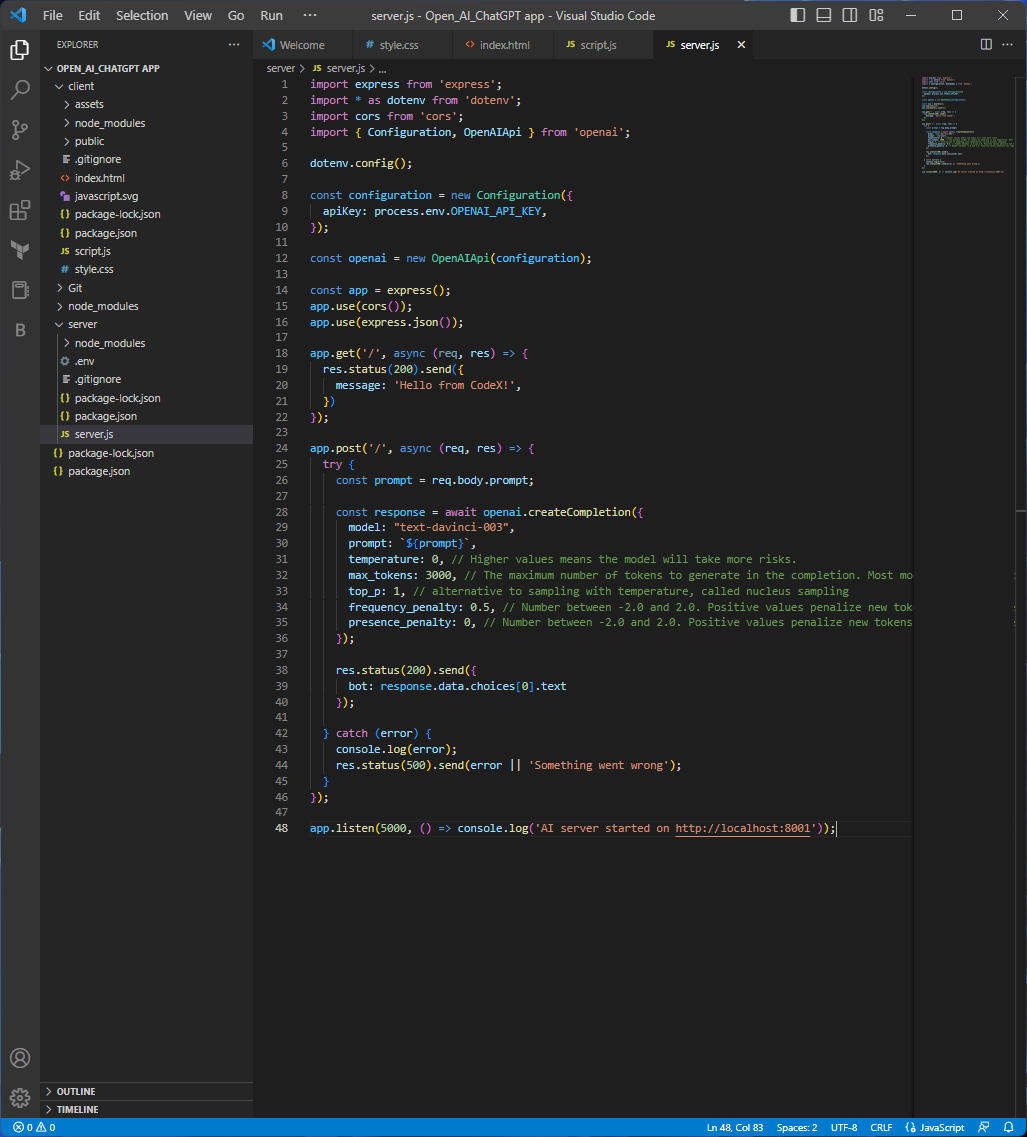Click the server.js breadcrumb segment
The height and width of the screenshot is (1137, 1027).
339,68
